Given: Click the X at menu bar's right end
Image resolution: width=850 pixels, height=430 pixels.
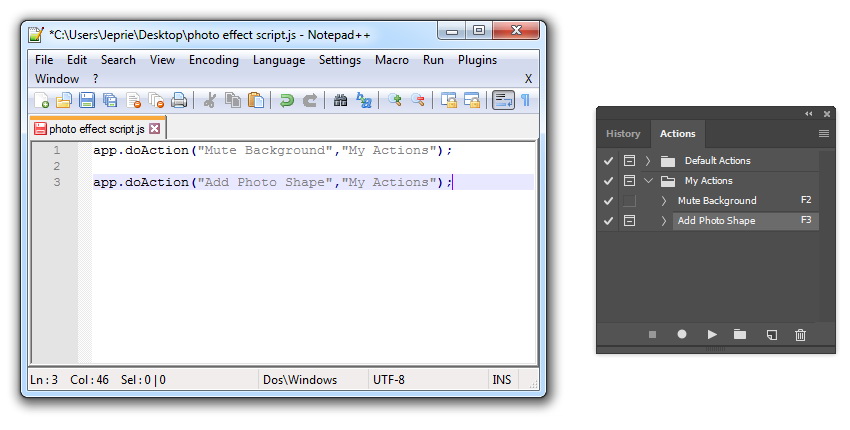Looking at the screenshot, I should [x=528, y=79].
